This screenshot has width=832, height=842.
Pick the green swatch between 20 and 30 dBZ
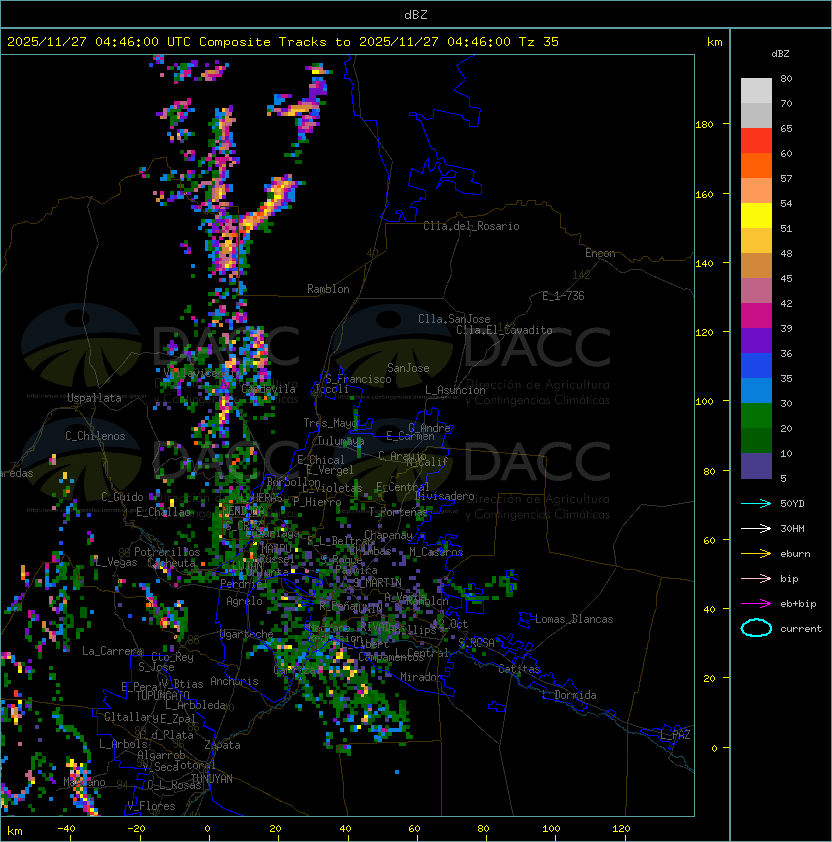pos(756,416)
